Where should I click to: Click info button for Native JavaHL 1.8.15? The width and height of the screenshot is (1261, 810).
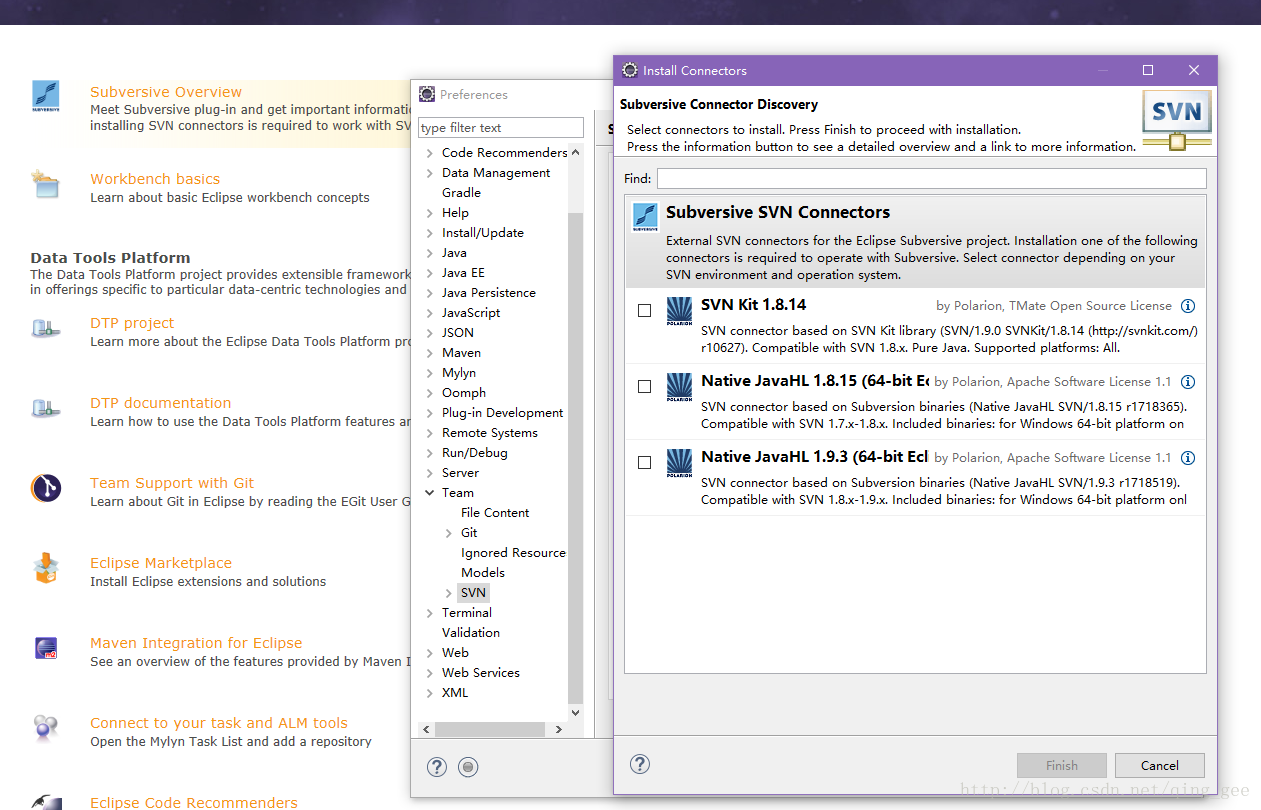(x=1188, y=382)
